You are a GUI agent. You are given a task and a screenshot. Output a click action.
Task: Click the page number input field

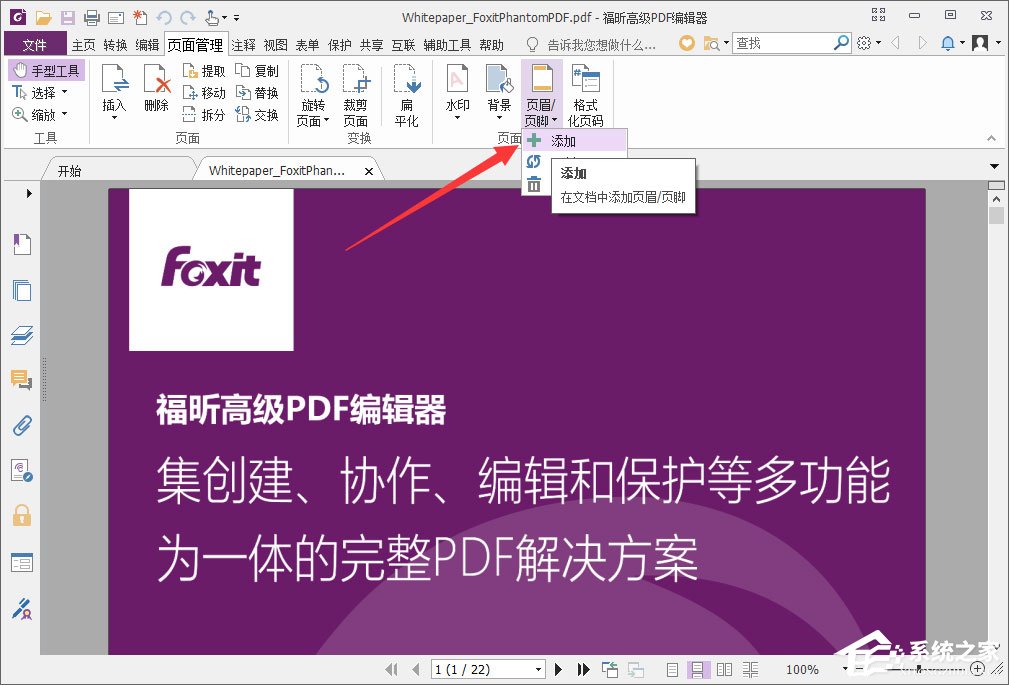click(480, 669)
